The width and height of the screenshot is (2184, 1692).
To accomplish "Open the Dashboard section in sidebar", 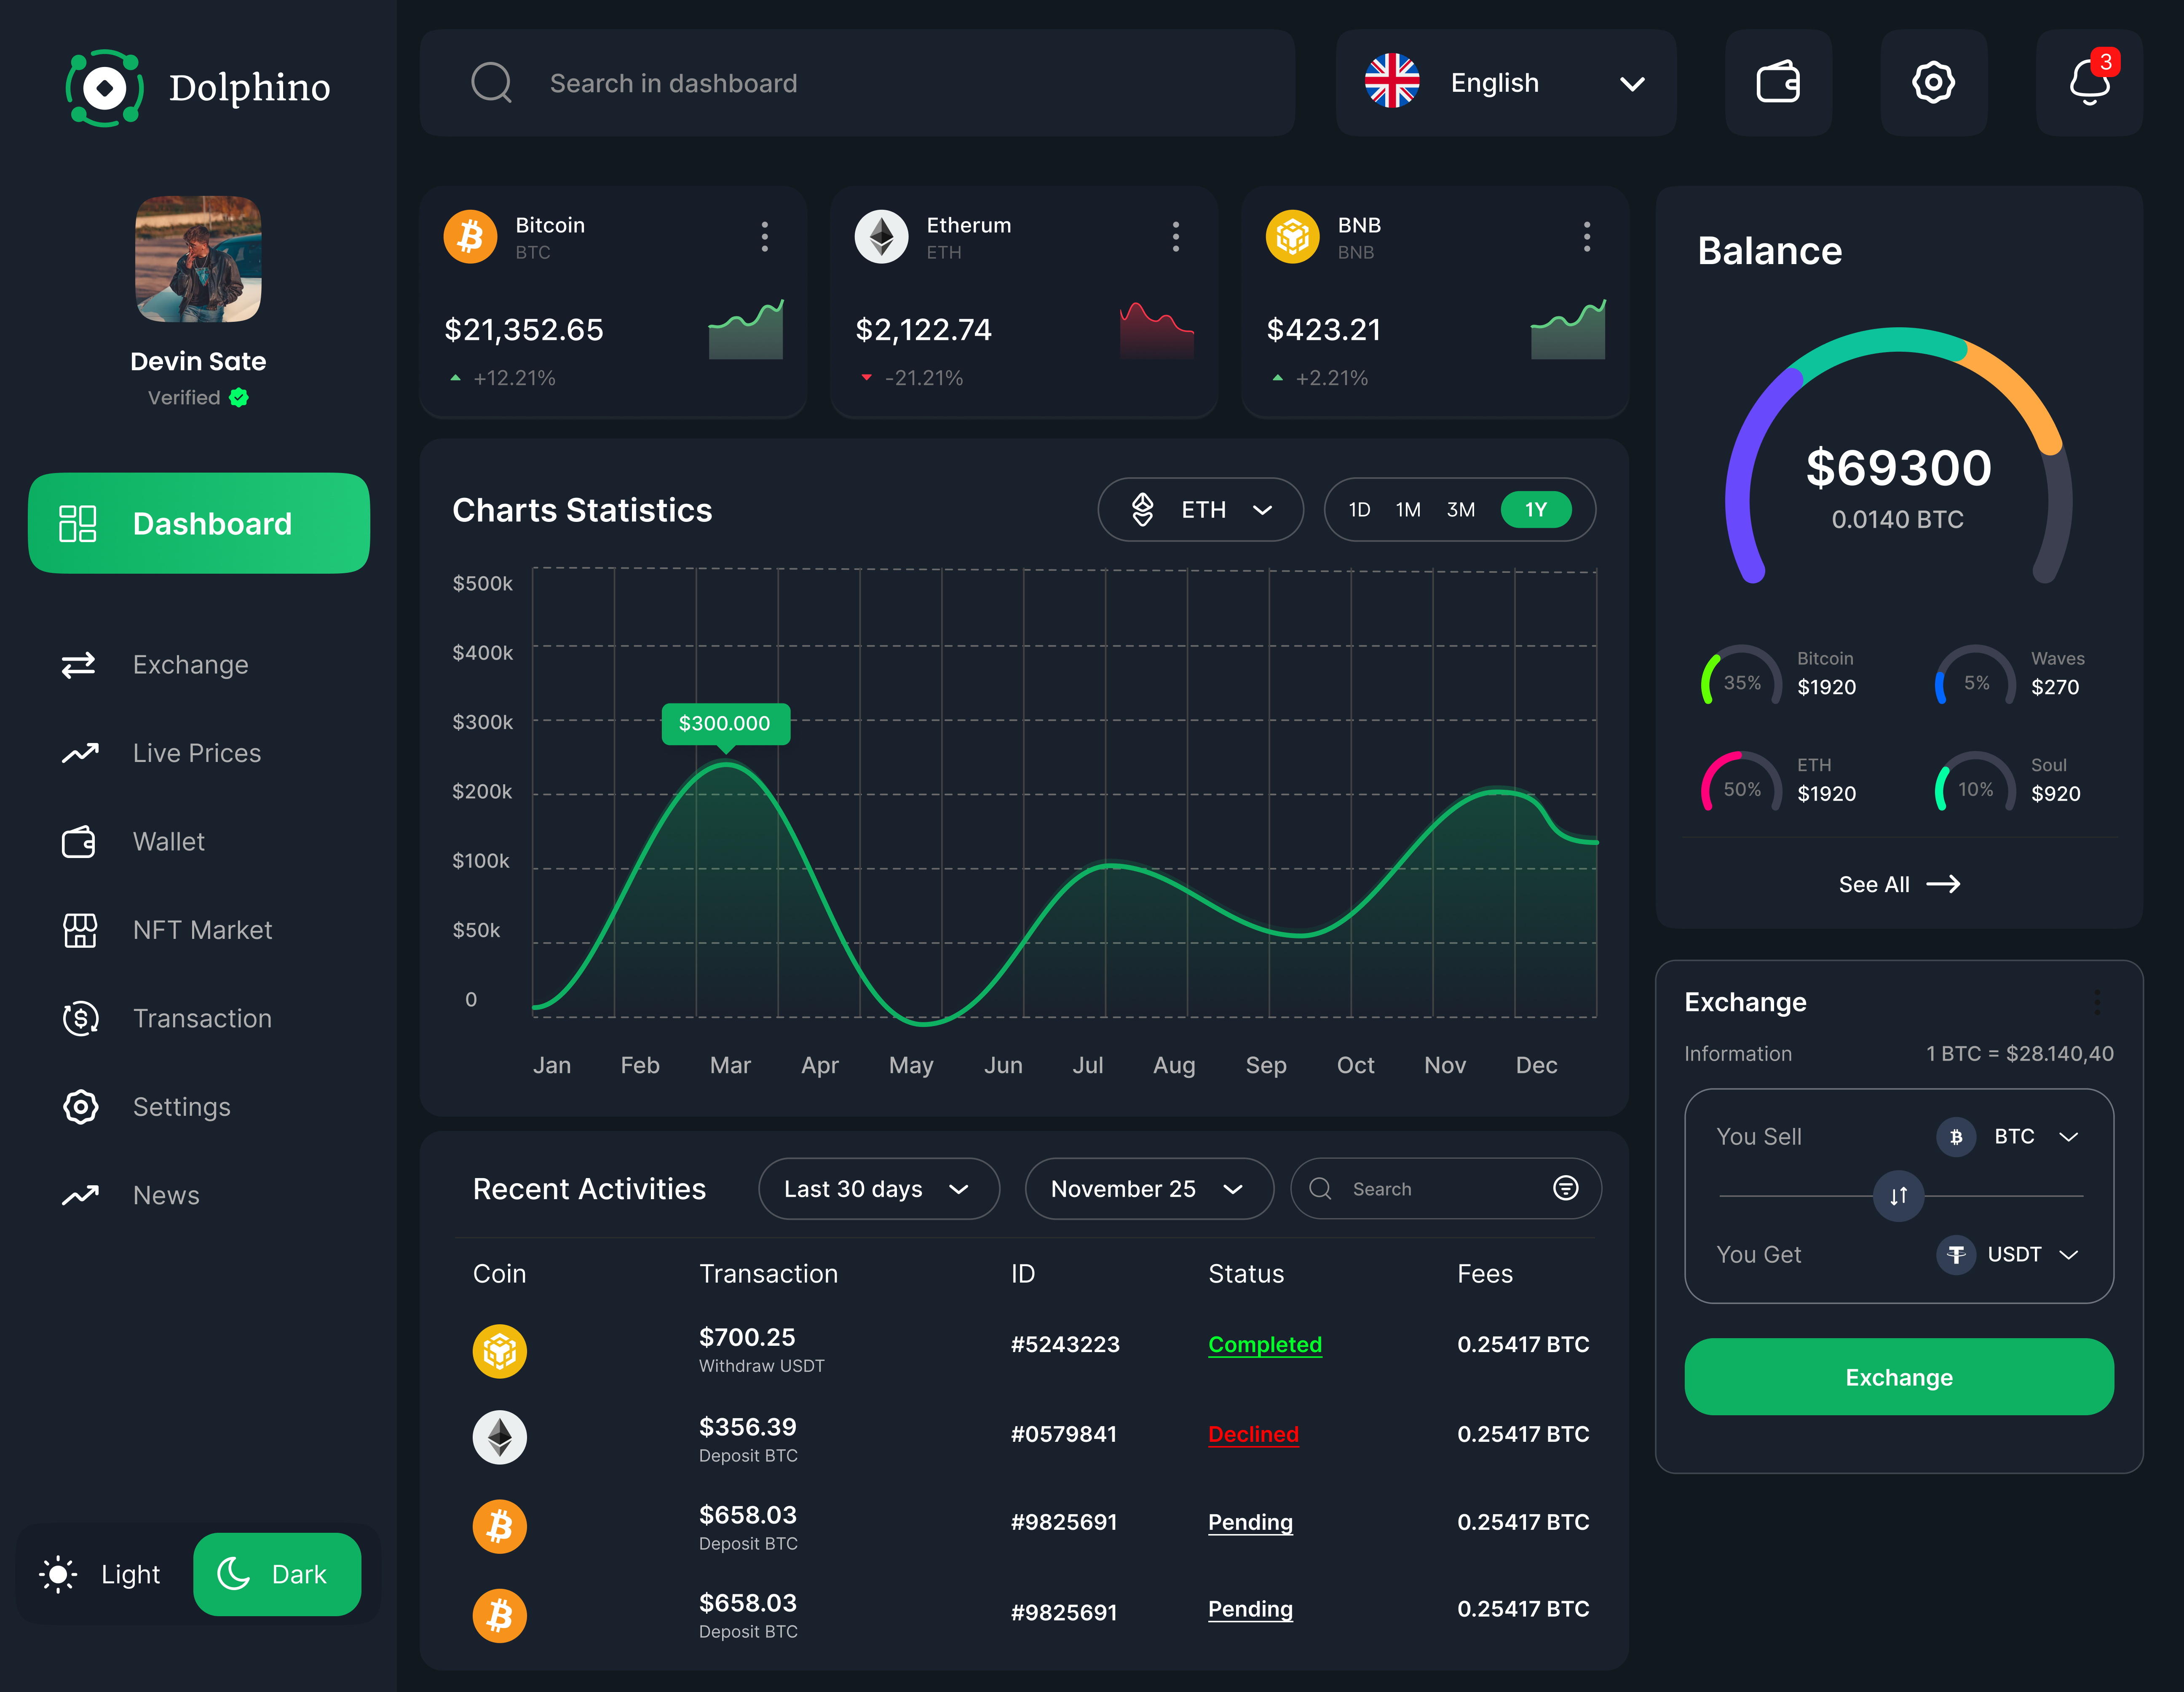I will click(x=198, y=523).
